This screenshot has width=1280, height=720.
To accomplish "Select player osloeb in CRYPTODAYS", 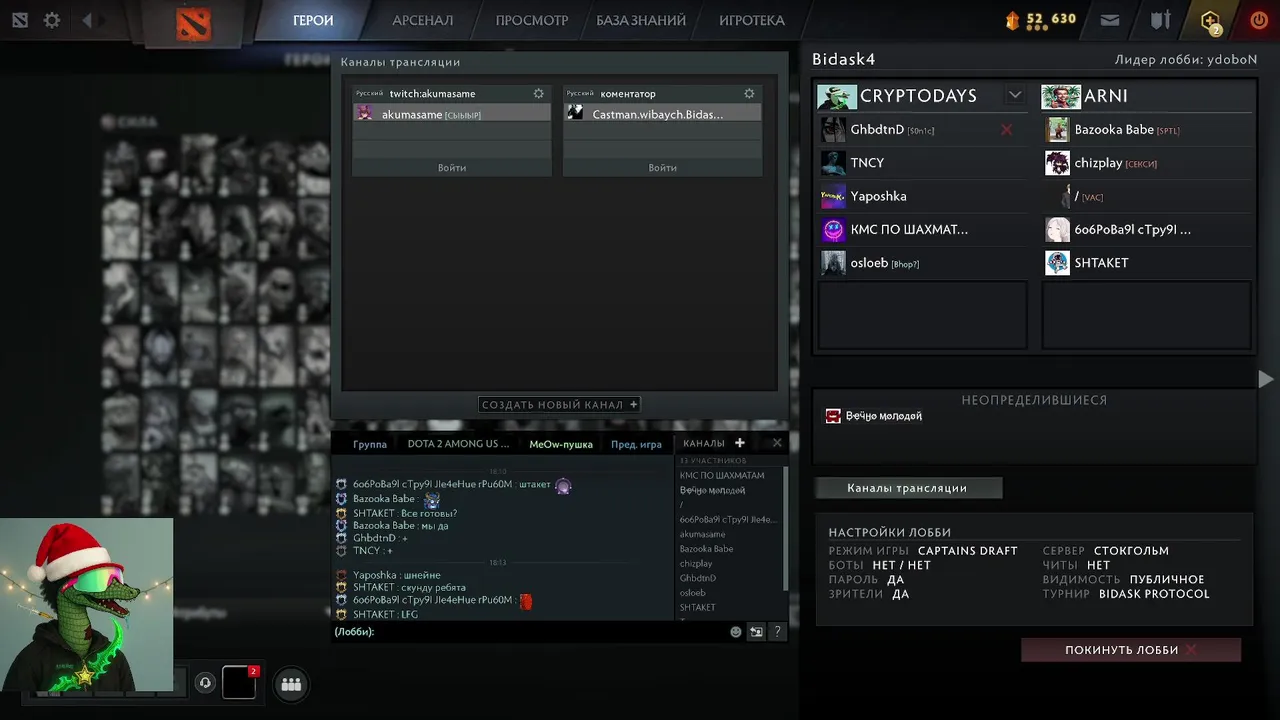I will pos(923,263).
